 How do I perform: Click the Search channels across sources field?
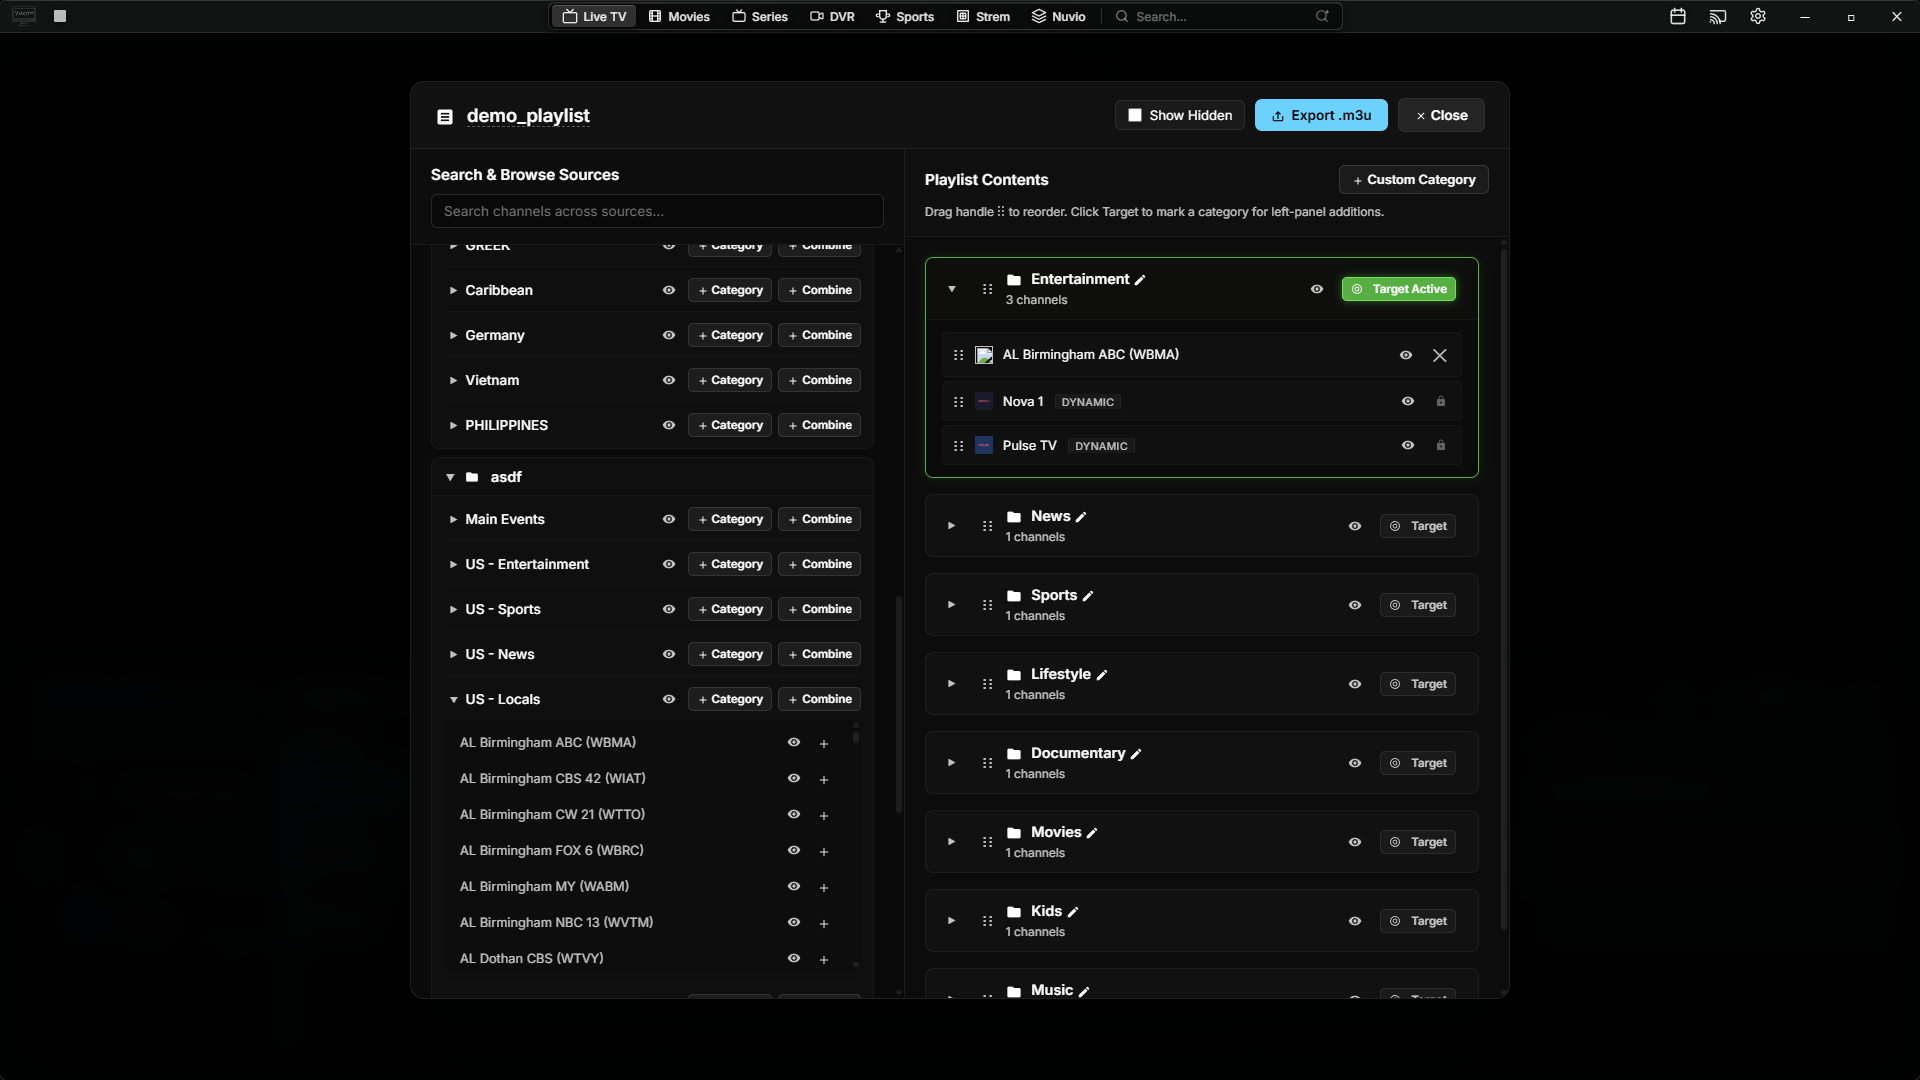click(657, 211)
